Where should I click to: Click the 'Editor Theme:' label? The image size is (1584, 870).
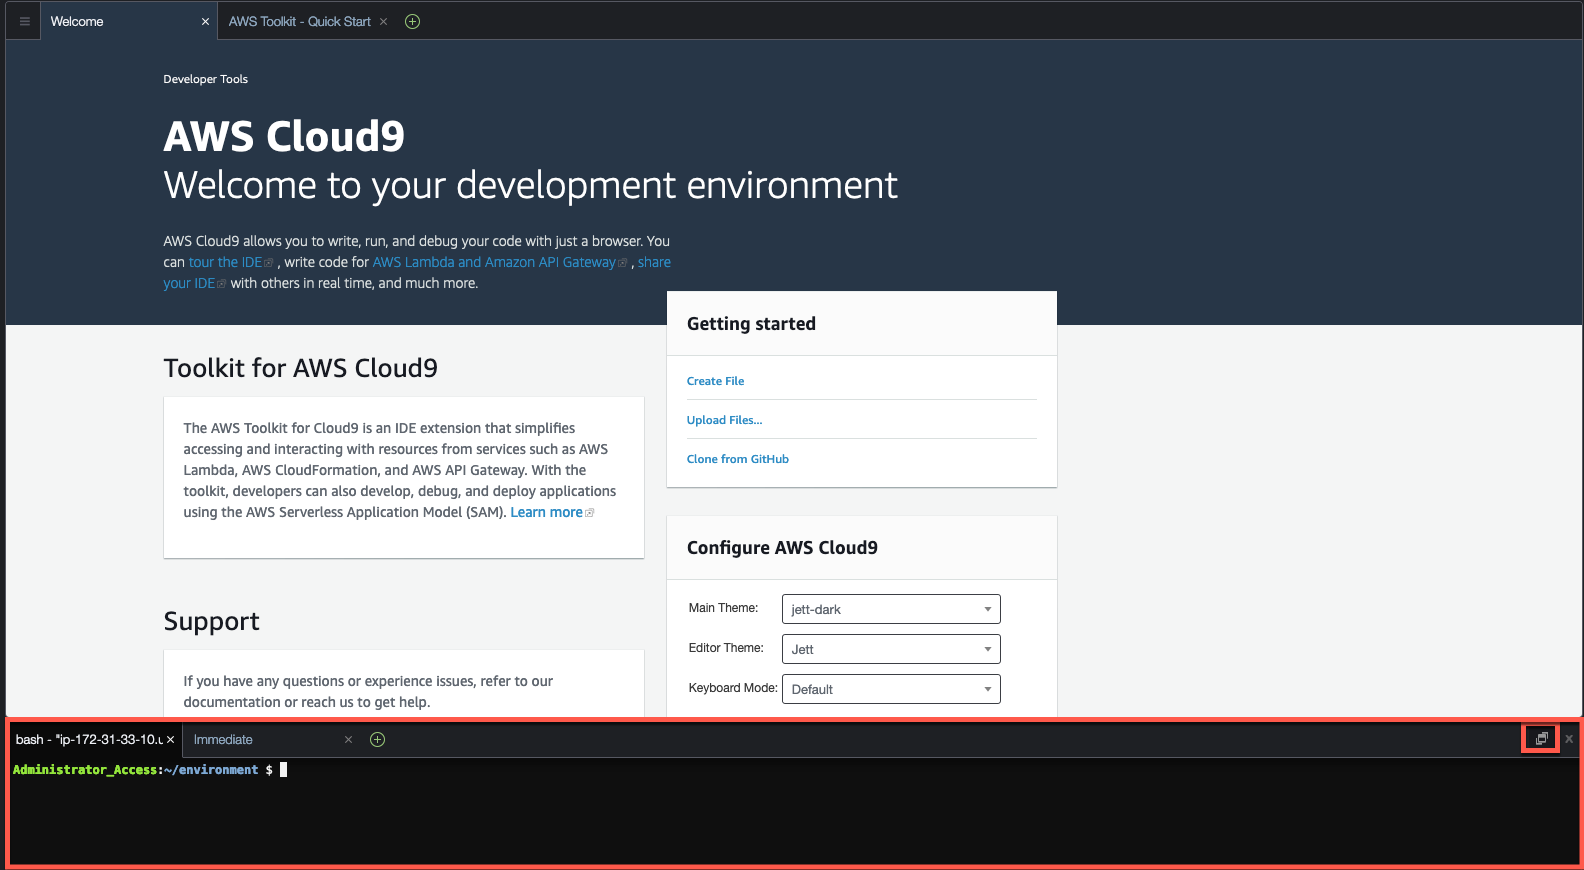point(726,648)
